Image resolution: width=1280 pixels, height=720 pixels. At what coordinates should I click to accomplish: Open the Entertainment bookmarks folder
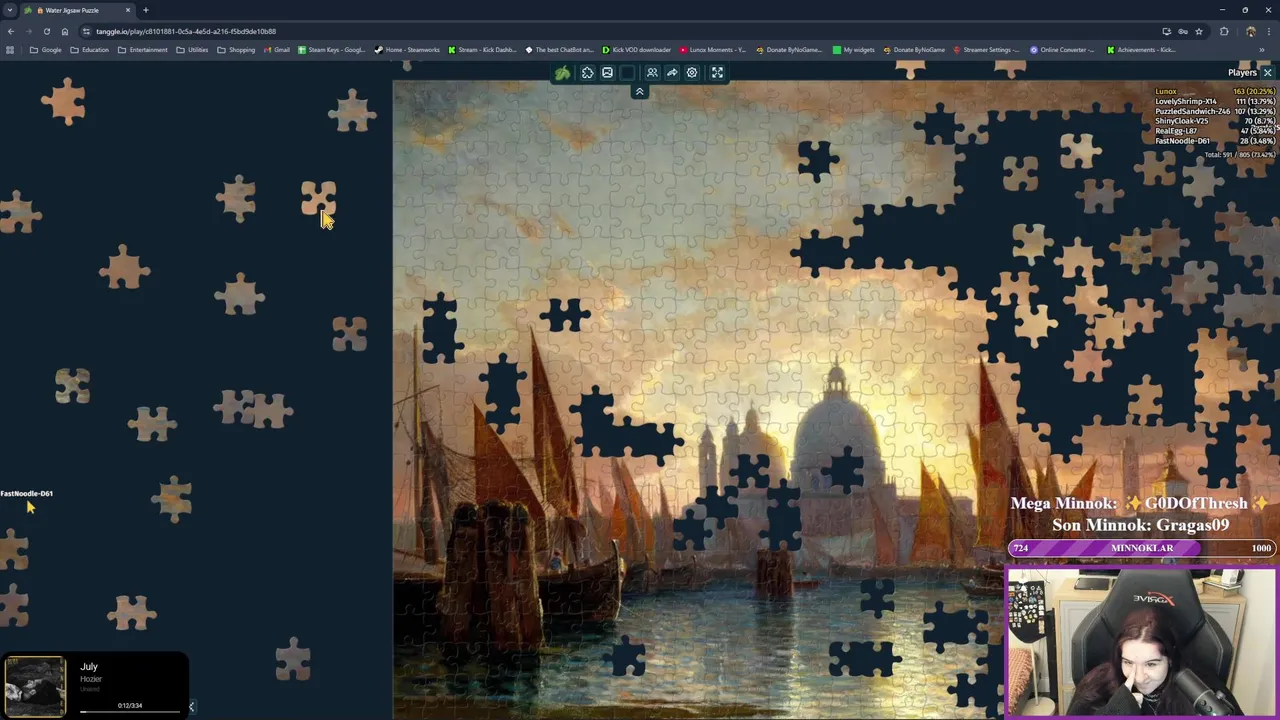pos(142,49)
